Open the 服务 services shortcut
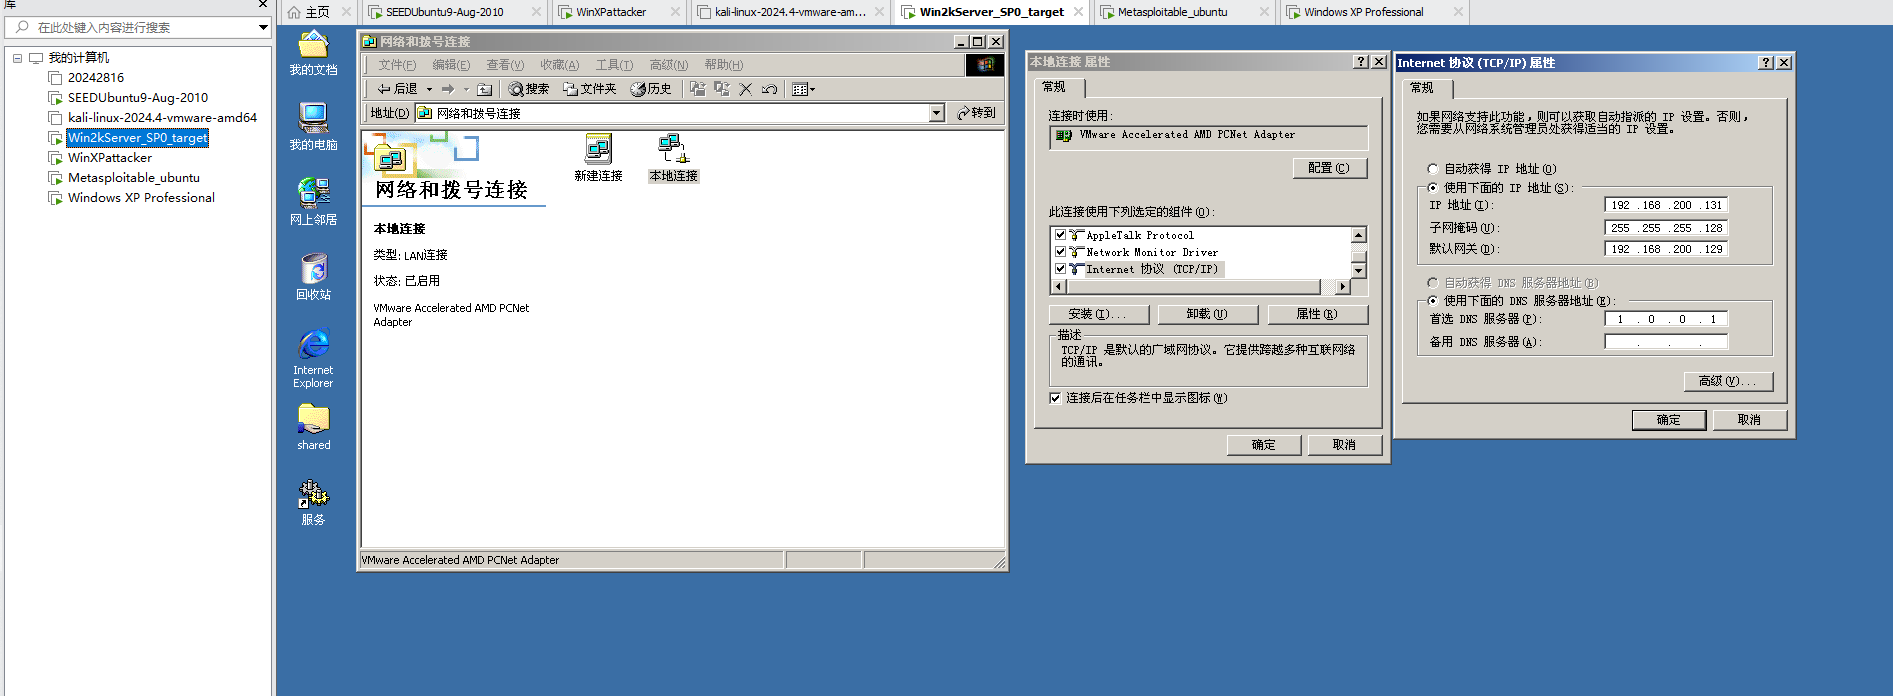Screen dimensions: 1893x696 point(313,501)
